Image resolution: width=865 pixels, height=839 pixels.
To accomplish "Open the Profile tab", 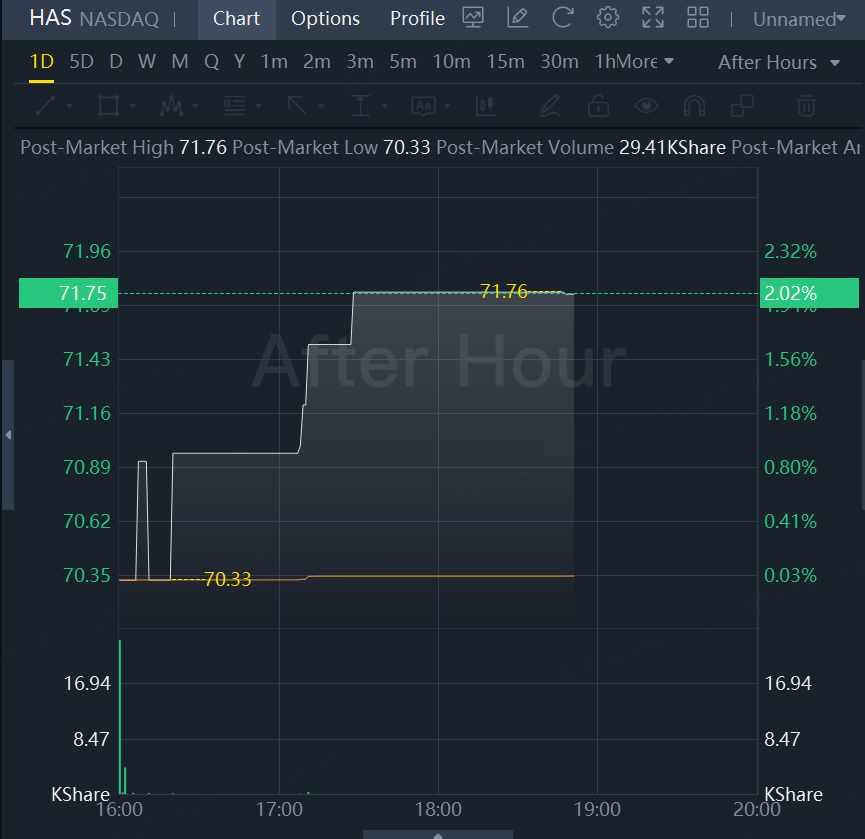I will [417, 19].
